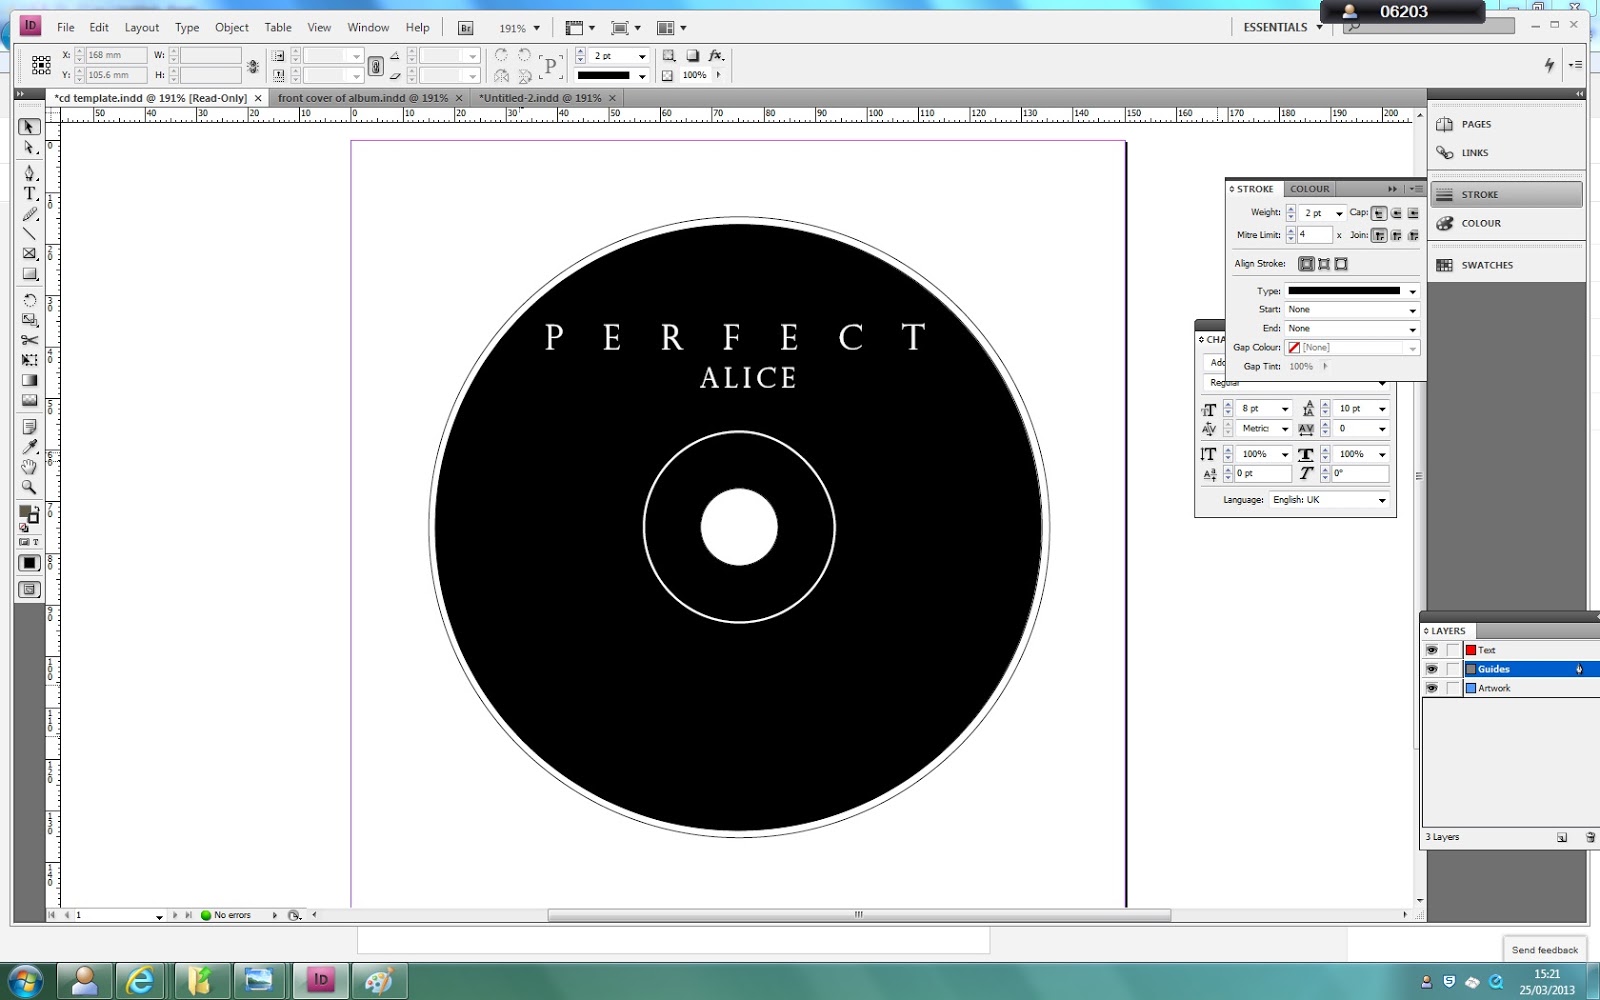Open the stroke Weight dropdown

pyautogui.click(x=1339, y=212)
